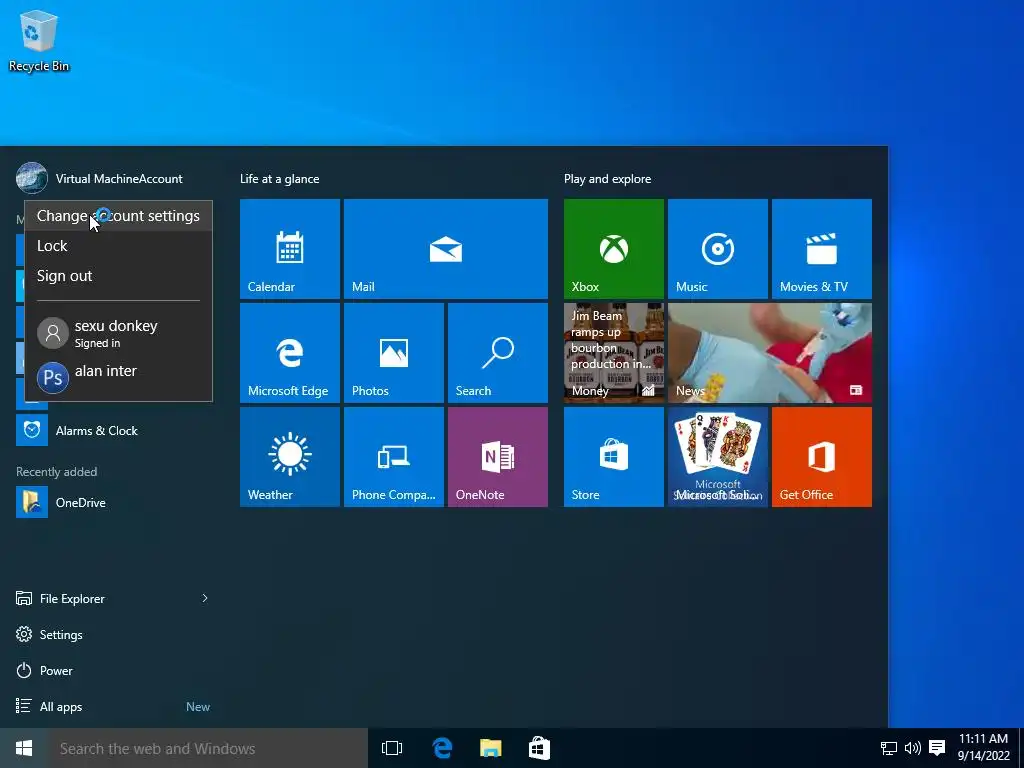
Task: Open the Calendar tile
Action: [x=289, y=249]
